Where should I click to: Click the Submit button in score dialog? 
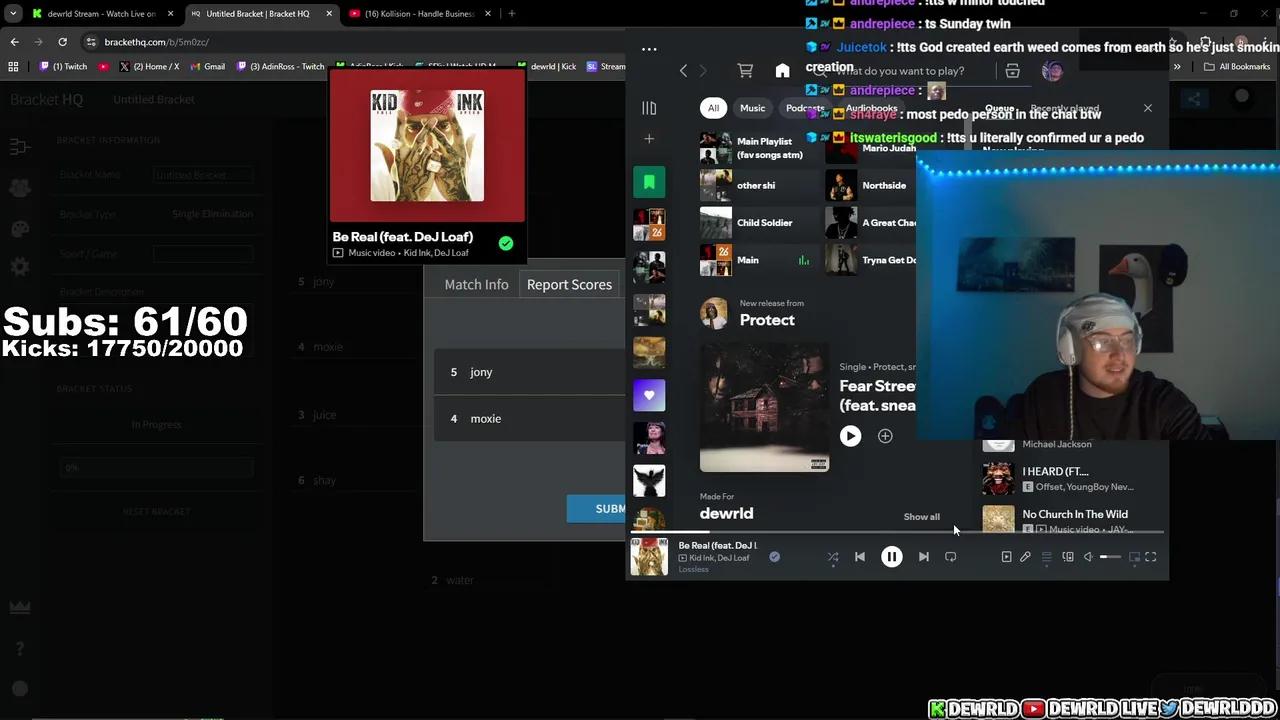point(597,508)
